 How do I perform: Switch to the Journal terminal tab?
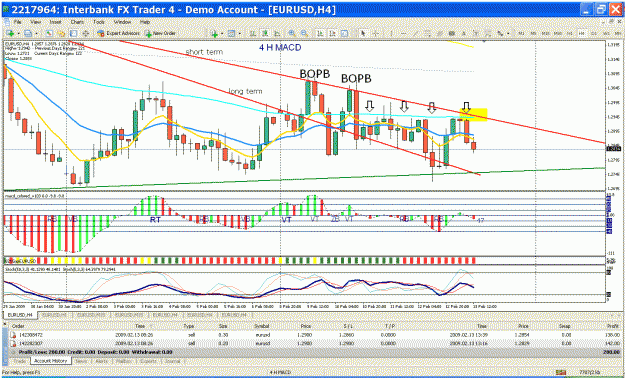point(173,361)
